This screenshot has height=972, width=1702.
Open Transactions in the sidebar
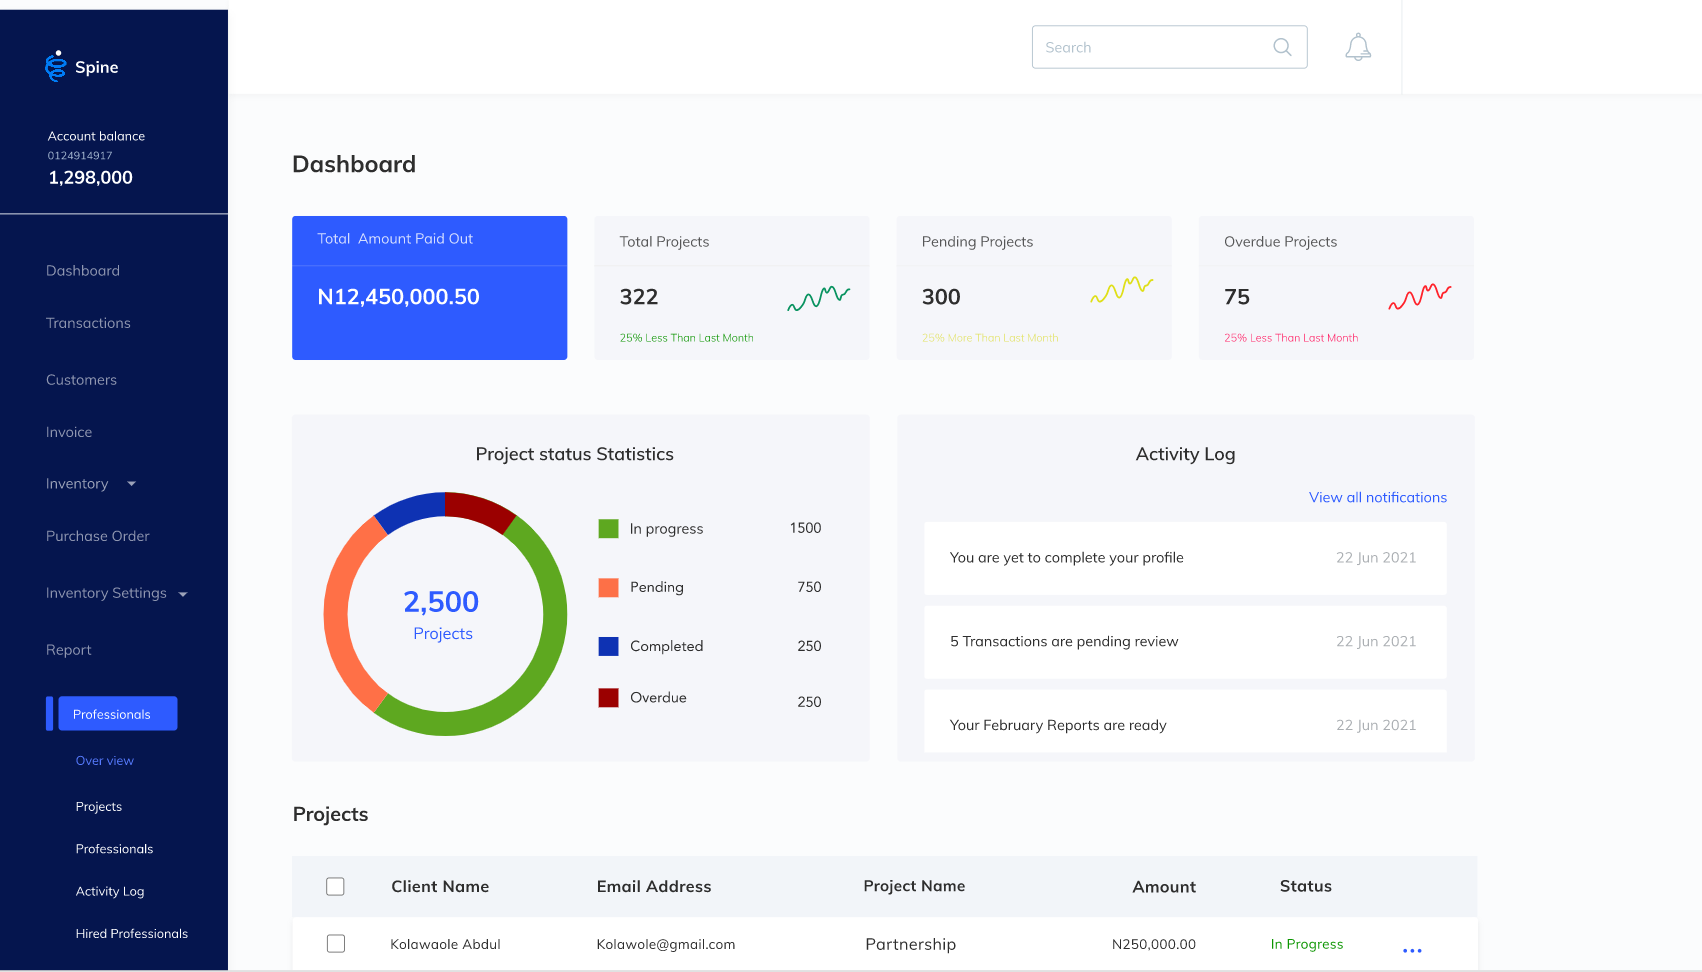tap(88, 323)
